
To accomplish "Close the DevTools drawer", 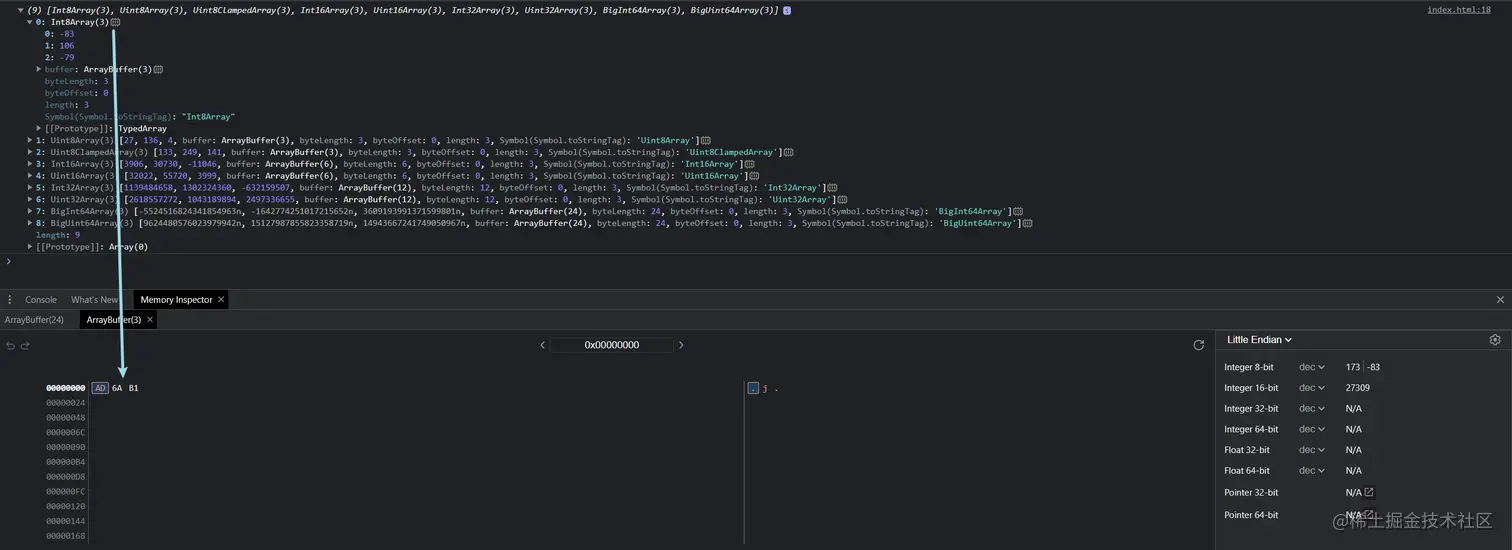I will [x=1500, y=300].
